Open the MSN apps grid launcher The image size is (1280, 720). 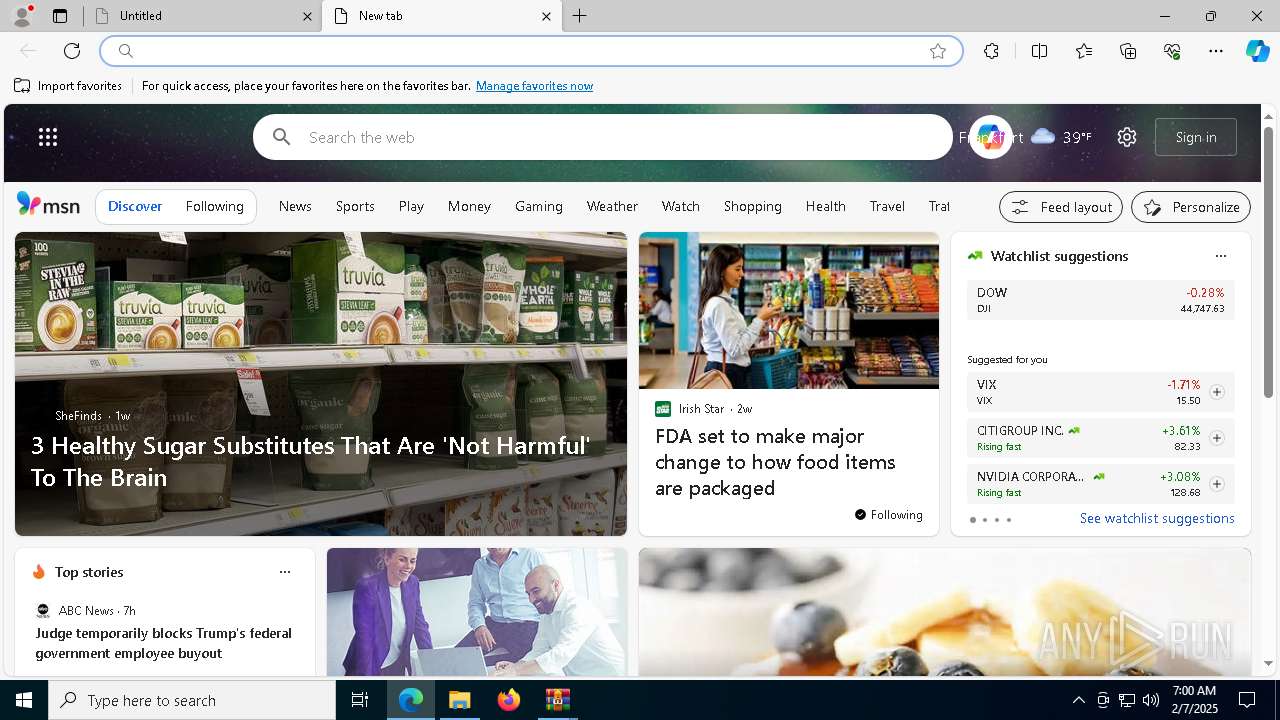coord(48,137)
